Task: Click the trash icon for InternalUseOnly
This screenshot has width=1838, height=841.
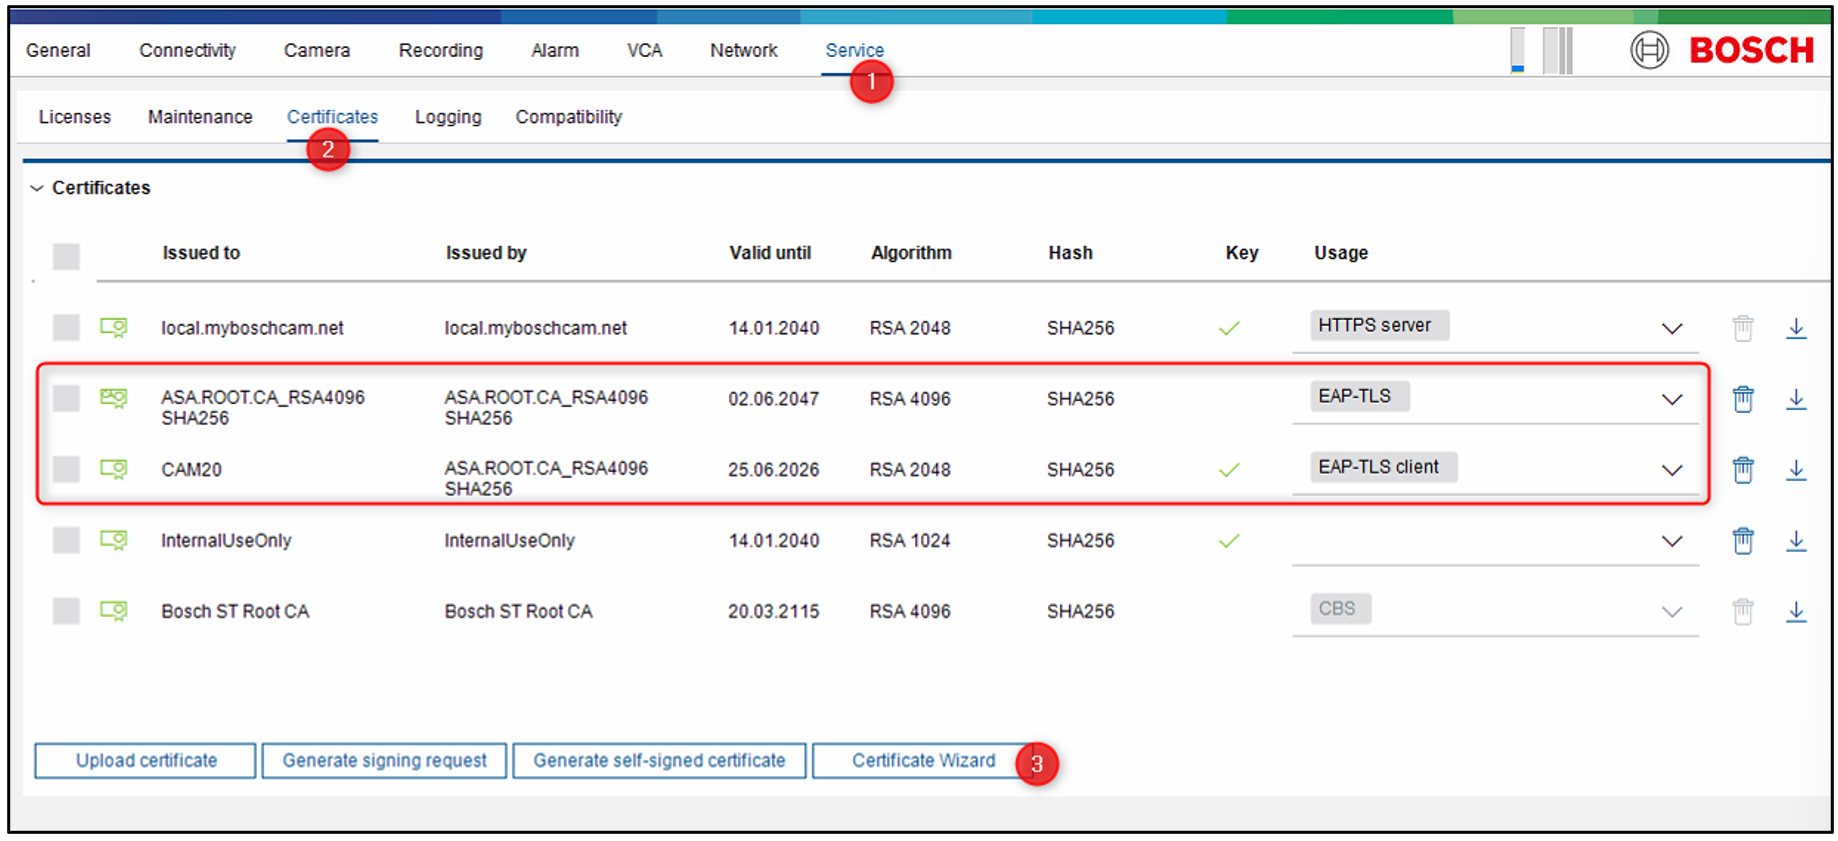Action: tap(1742, 540)
